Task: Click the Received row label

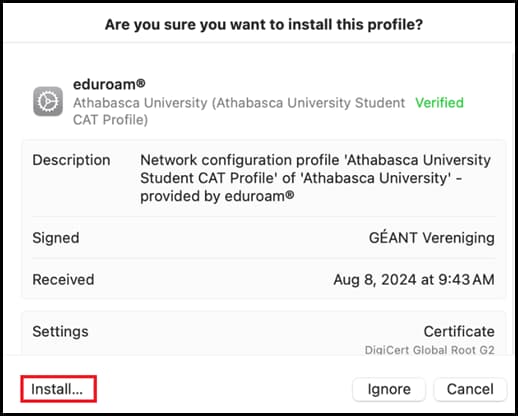Action: pos(63,280)
